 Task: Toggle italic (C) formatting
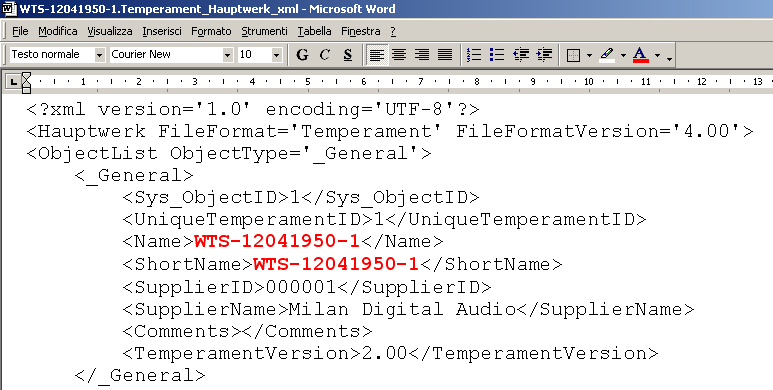click(324, 55)
